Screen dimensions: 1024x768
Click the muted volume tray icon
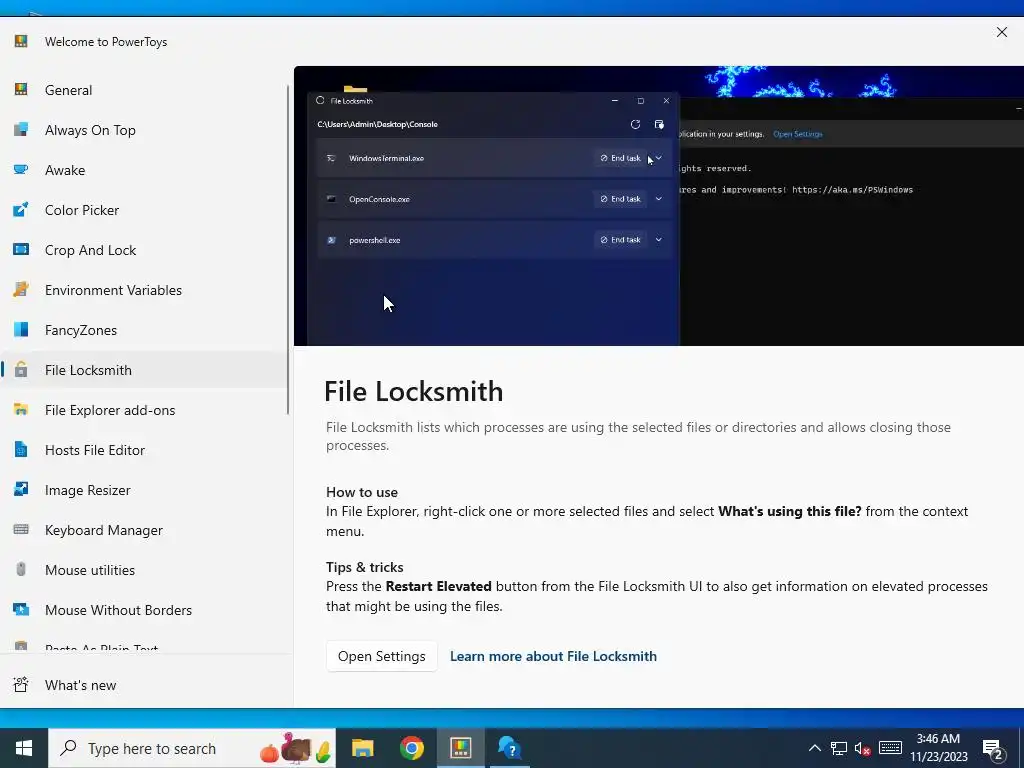pyautogui.click(x=863, y=748)
